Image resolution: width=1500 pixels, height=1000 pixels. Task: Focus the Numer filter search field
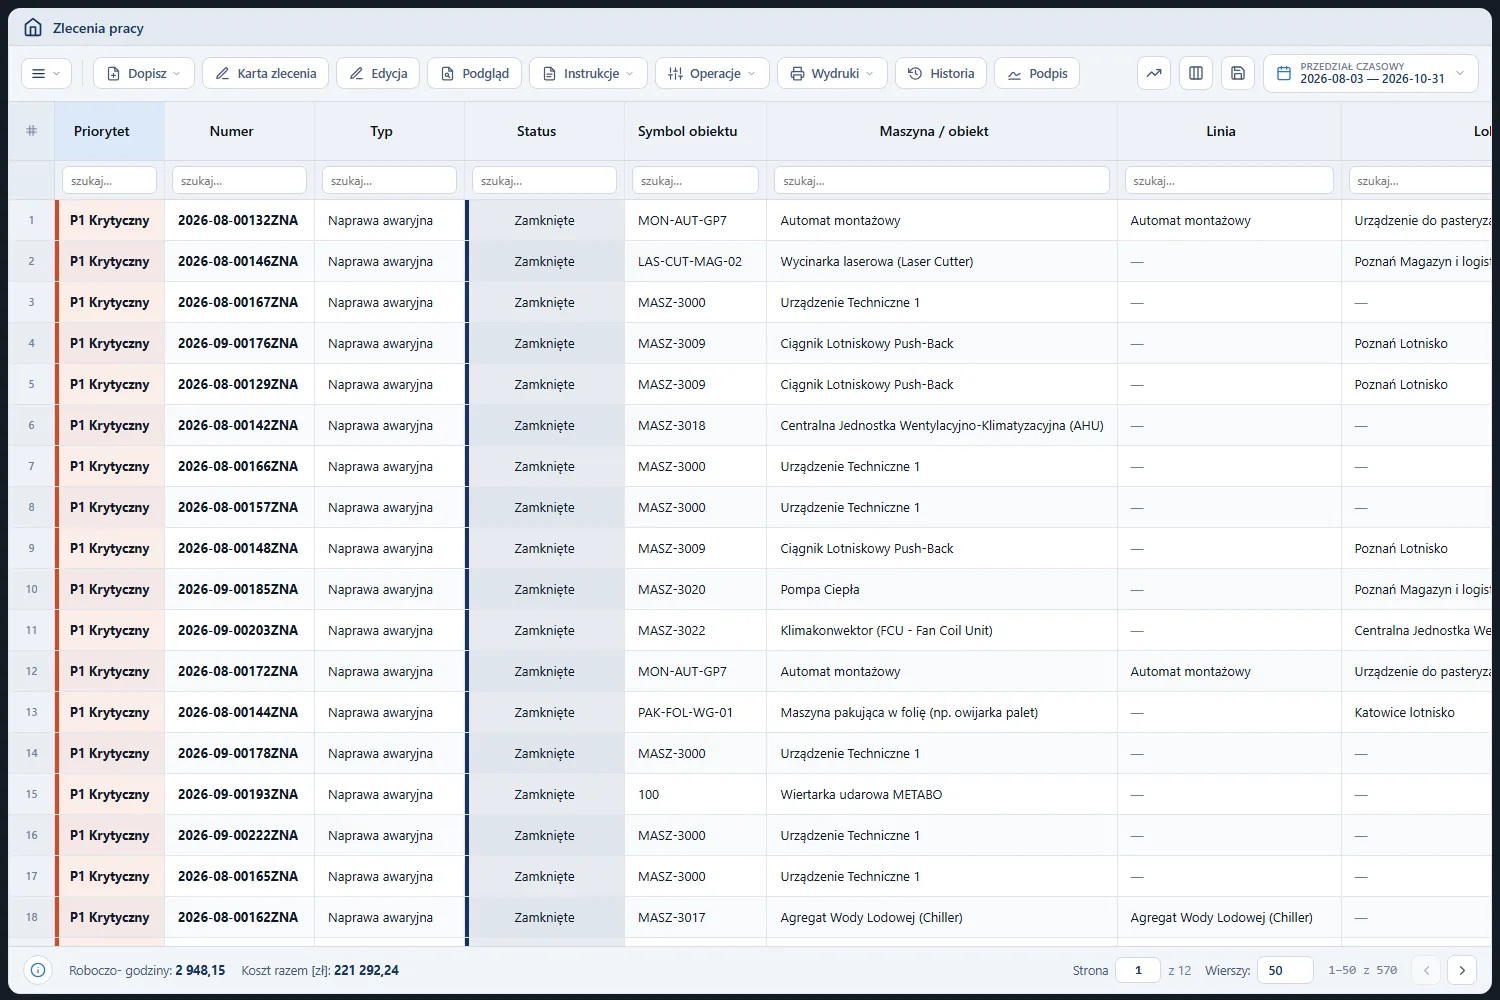click(x=240, y=180)
